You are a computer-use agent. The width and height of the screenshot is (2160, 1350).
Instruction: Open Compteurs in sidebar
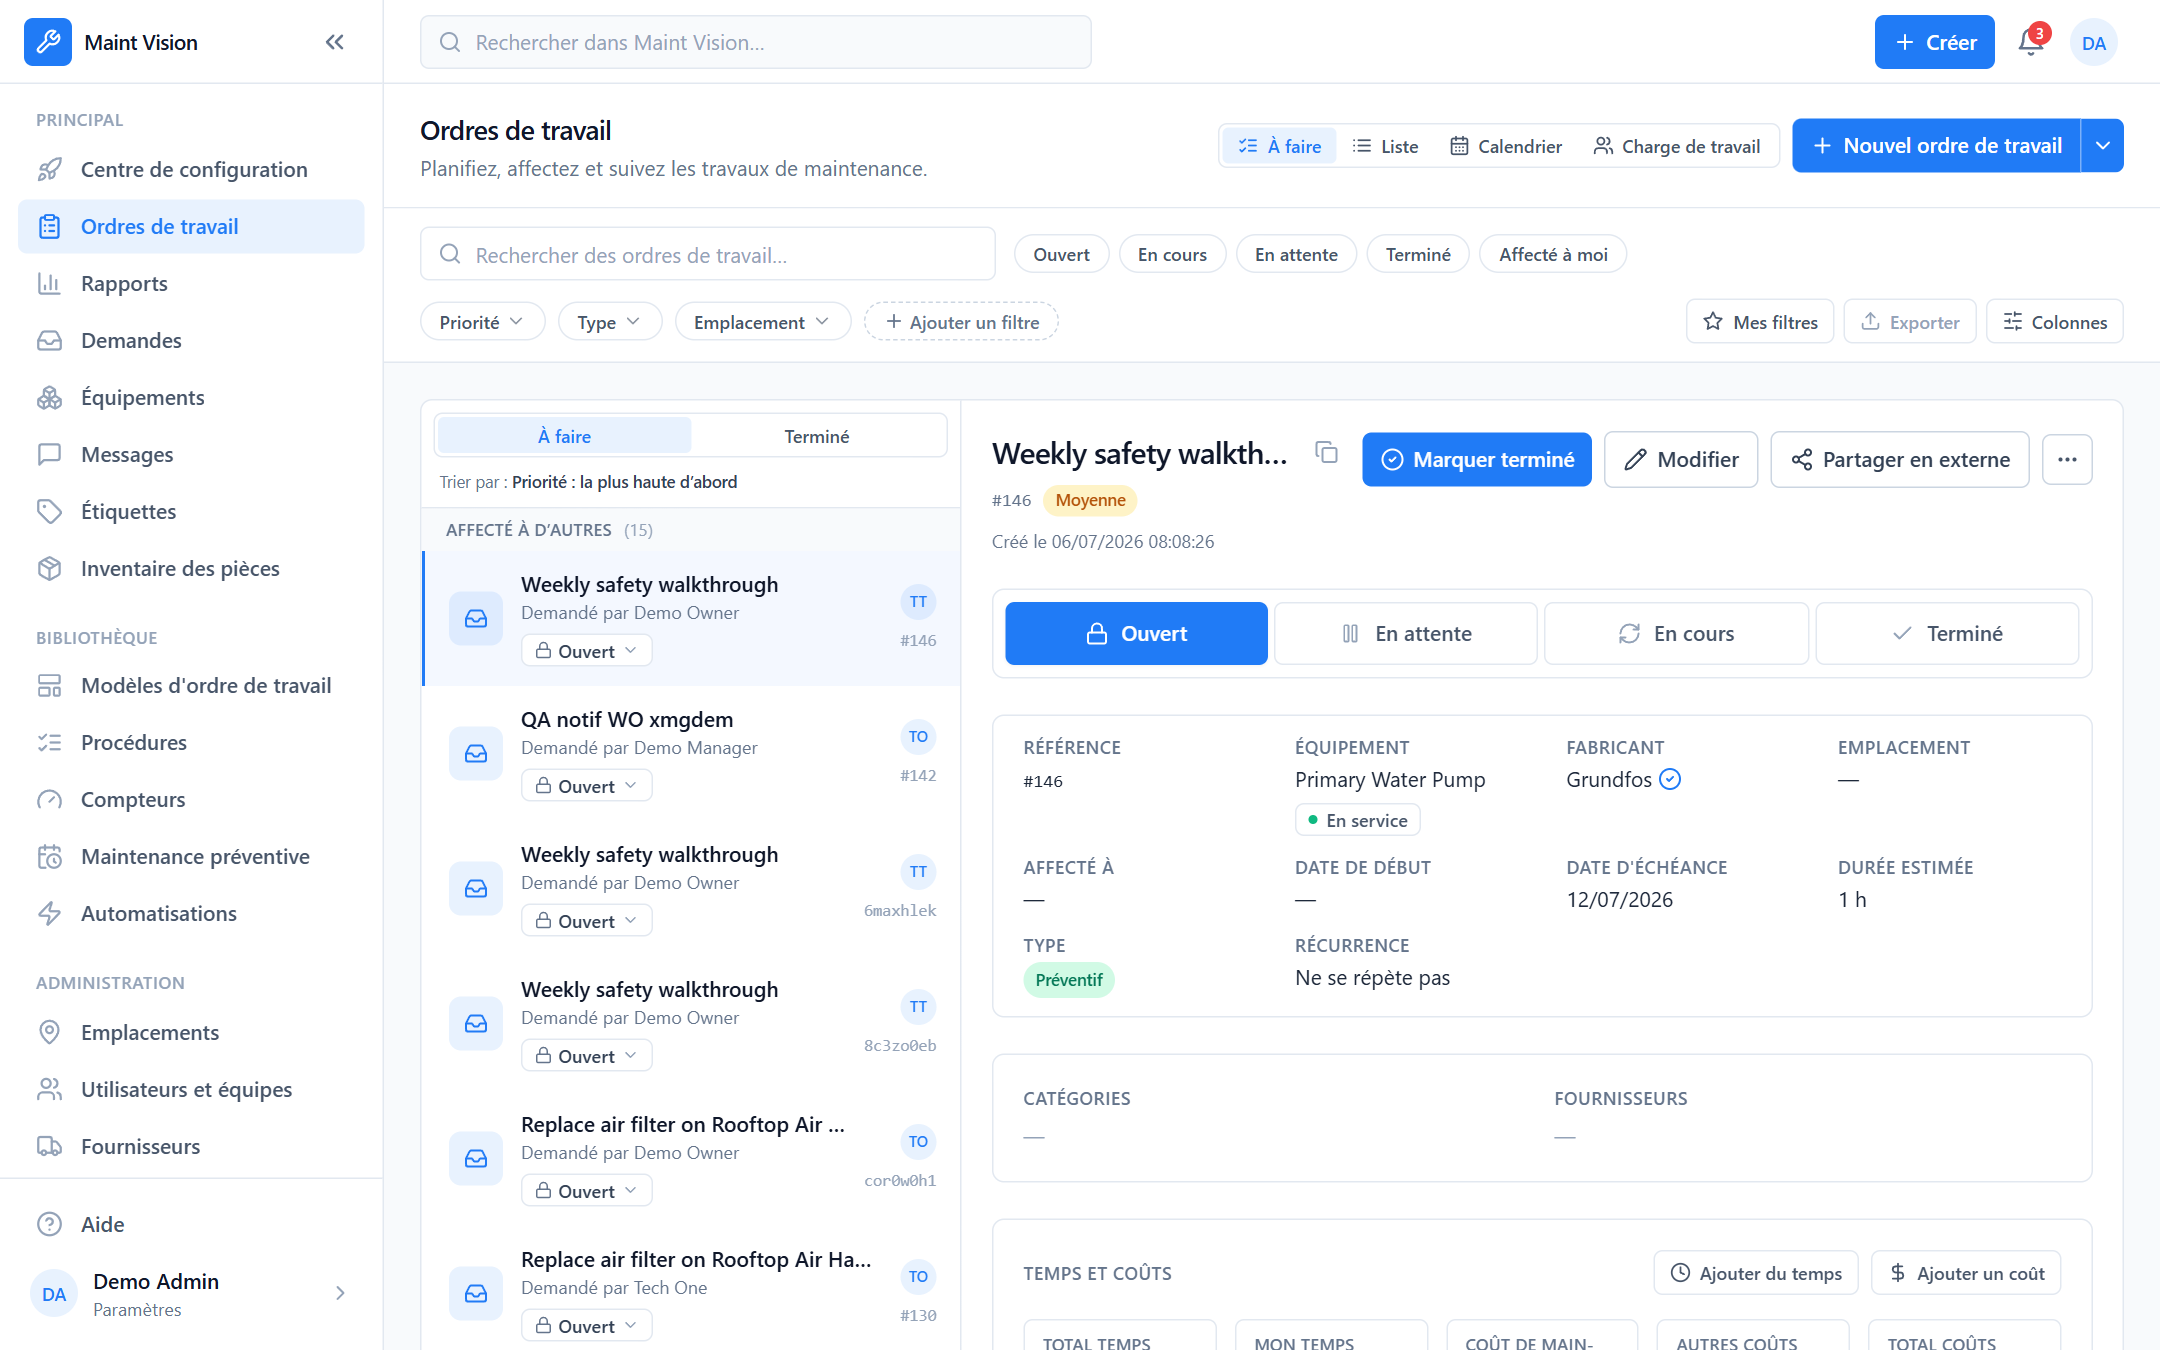click(x=191, y=799)
